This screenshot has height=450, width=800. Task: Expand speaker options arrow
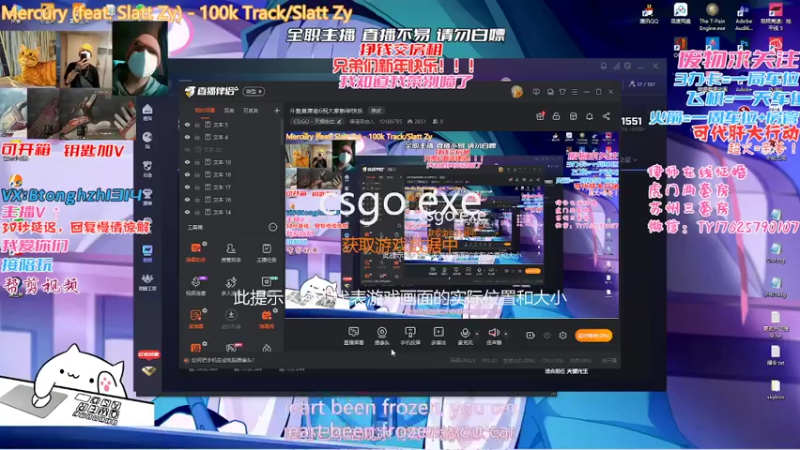pyautogui.click(x=506, y=334)
